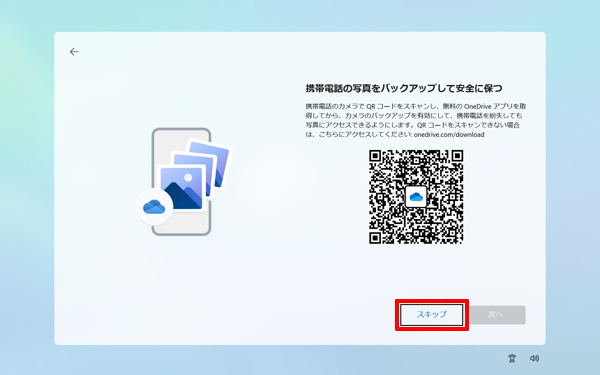The width and height of the screenshot is (600, 375).
Task: Click the OneDrive cloud logo inside QR code
Action: tap(416, 197)
